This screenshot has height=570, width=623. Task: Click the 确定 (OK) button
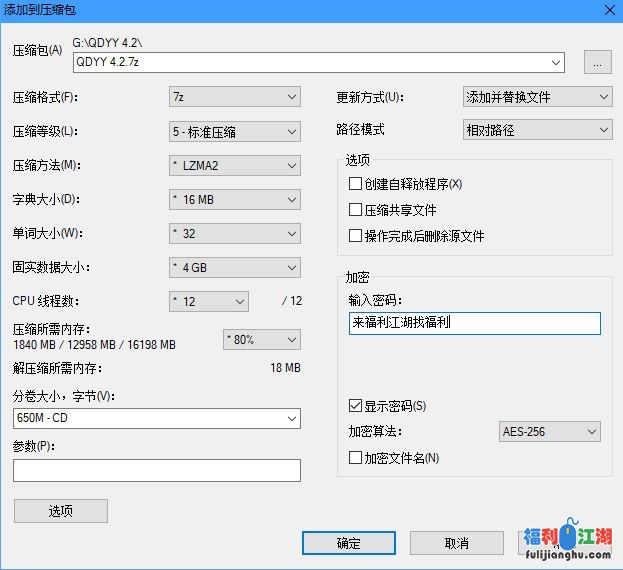coord(349,543)
